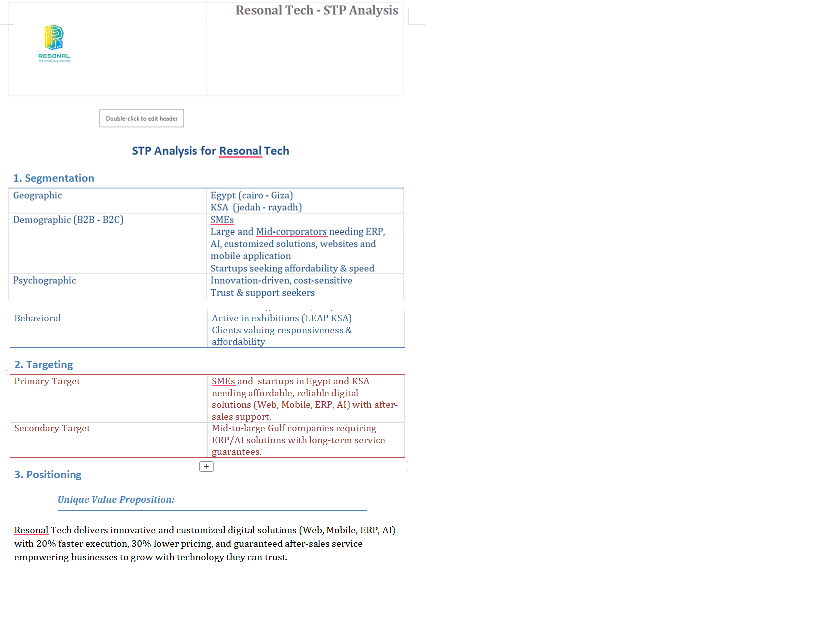
Task: Click 'Double-click to edit header' tooltip
Action: (x=142, y=118)
